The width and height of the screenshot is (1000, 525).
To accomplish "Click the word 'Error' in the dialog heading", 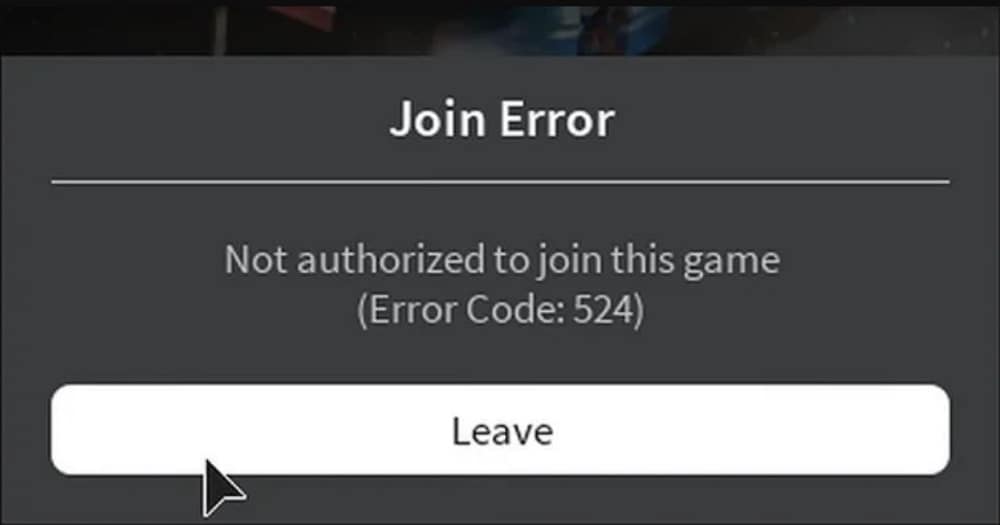I will pos(557,119).
